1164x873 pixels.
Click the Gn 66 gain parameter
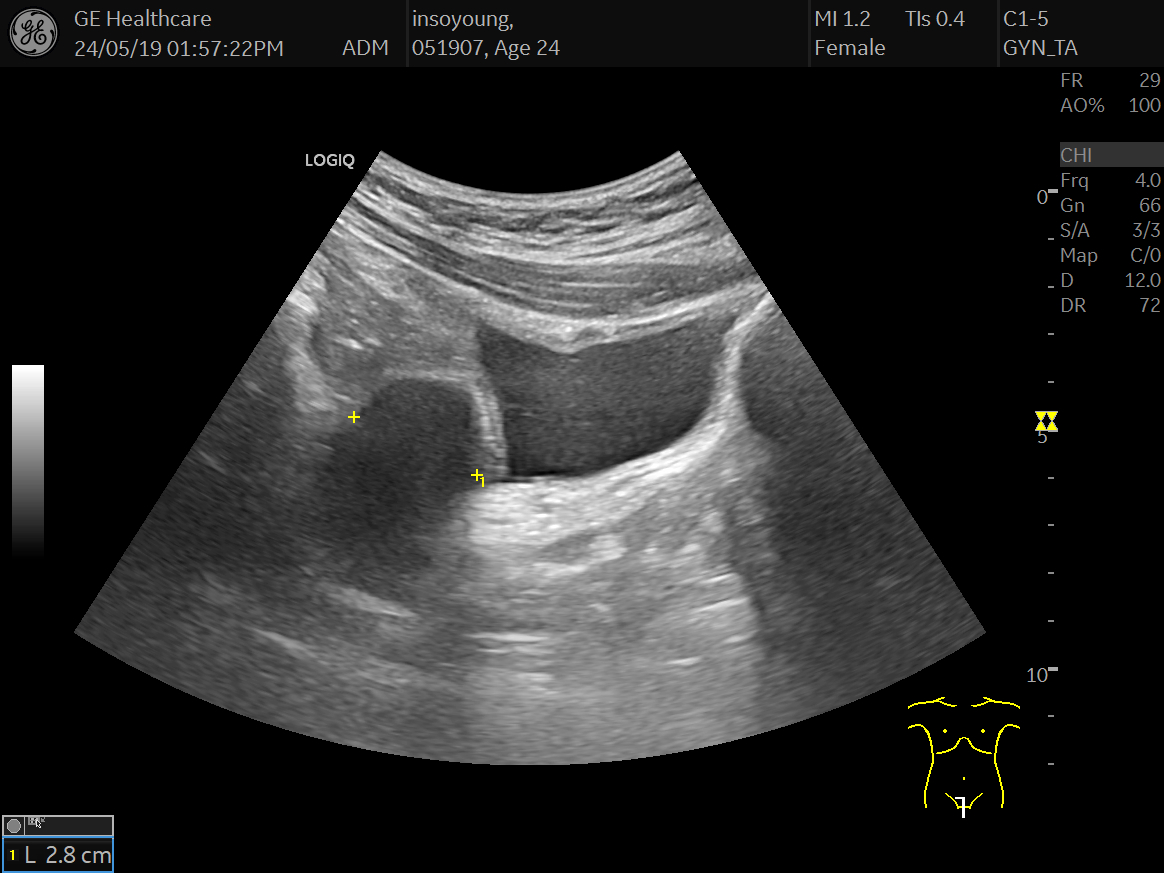(x=1110, y=206)
